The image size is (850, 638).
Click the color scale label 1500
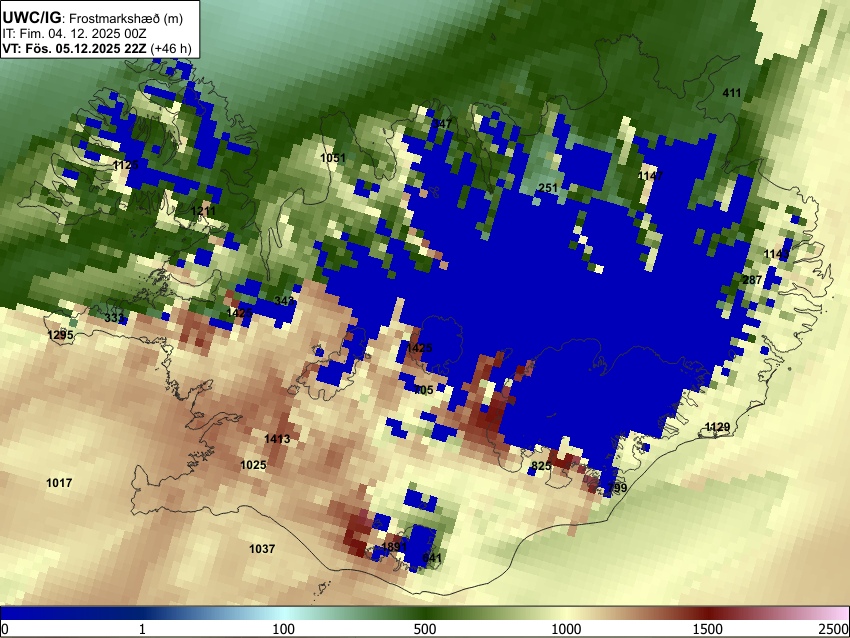[708, 629]
